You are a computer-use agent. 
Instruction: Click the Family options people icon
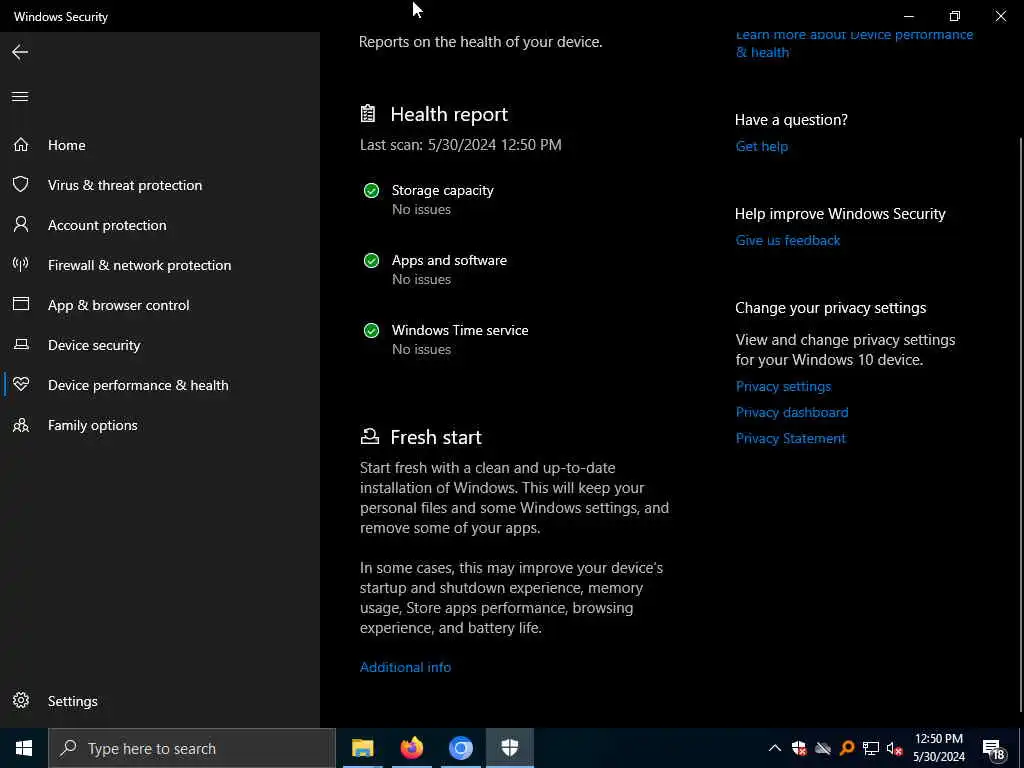[21, 425]
